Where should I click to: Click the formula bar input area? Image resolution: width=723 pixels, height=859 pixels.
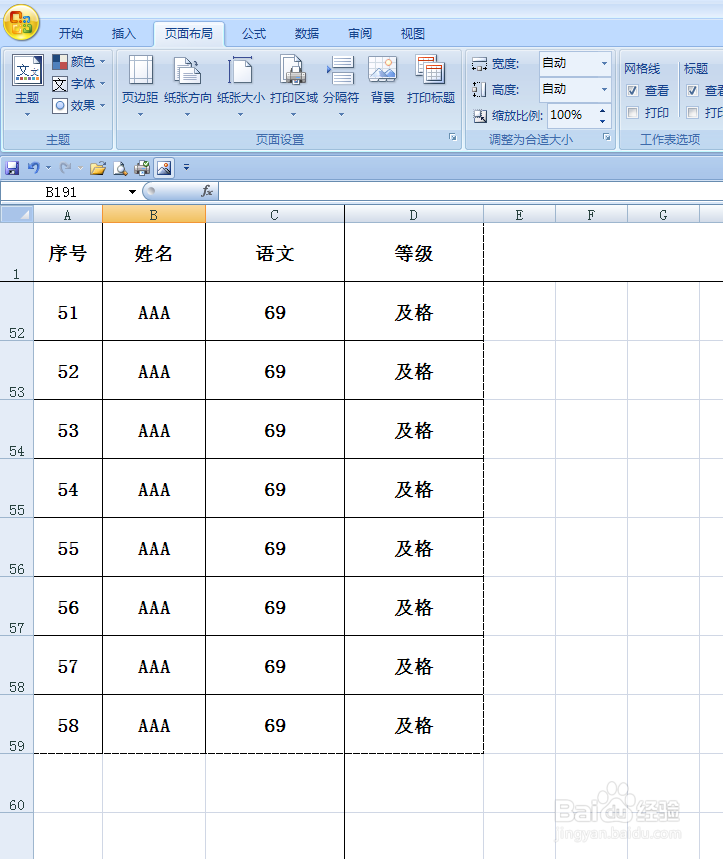[470, 192]
